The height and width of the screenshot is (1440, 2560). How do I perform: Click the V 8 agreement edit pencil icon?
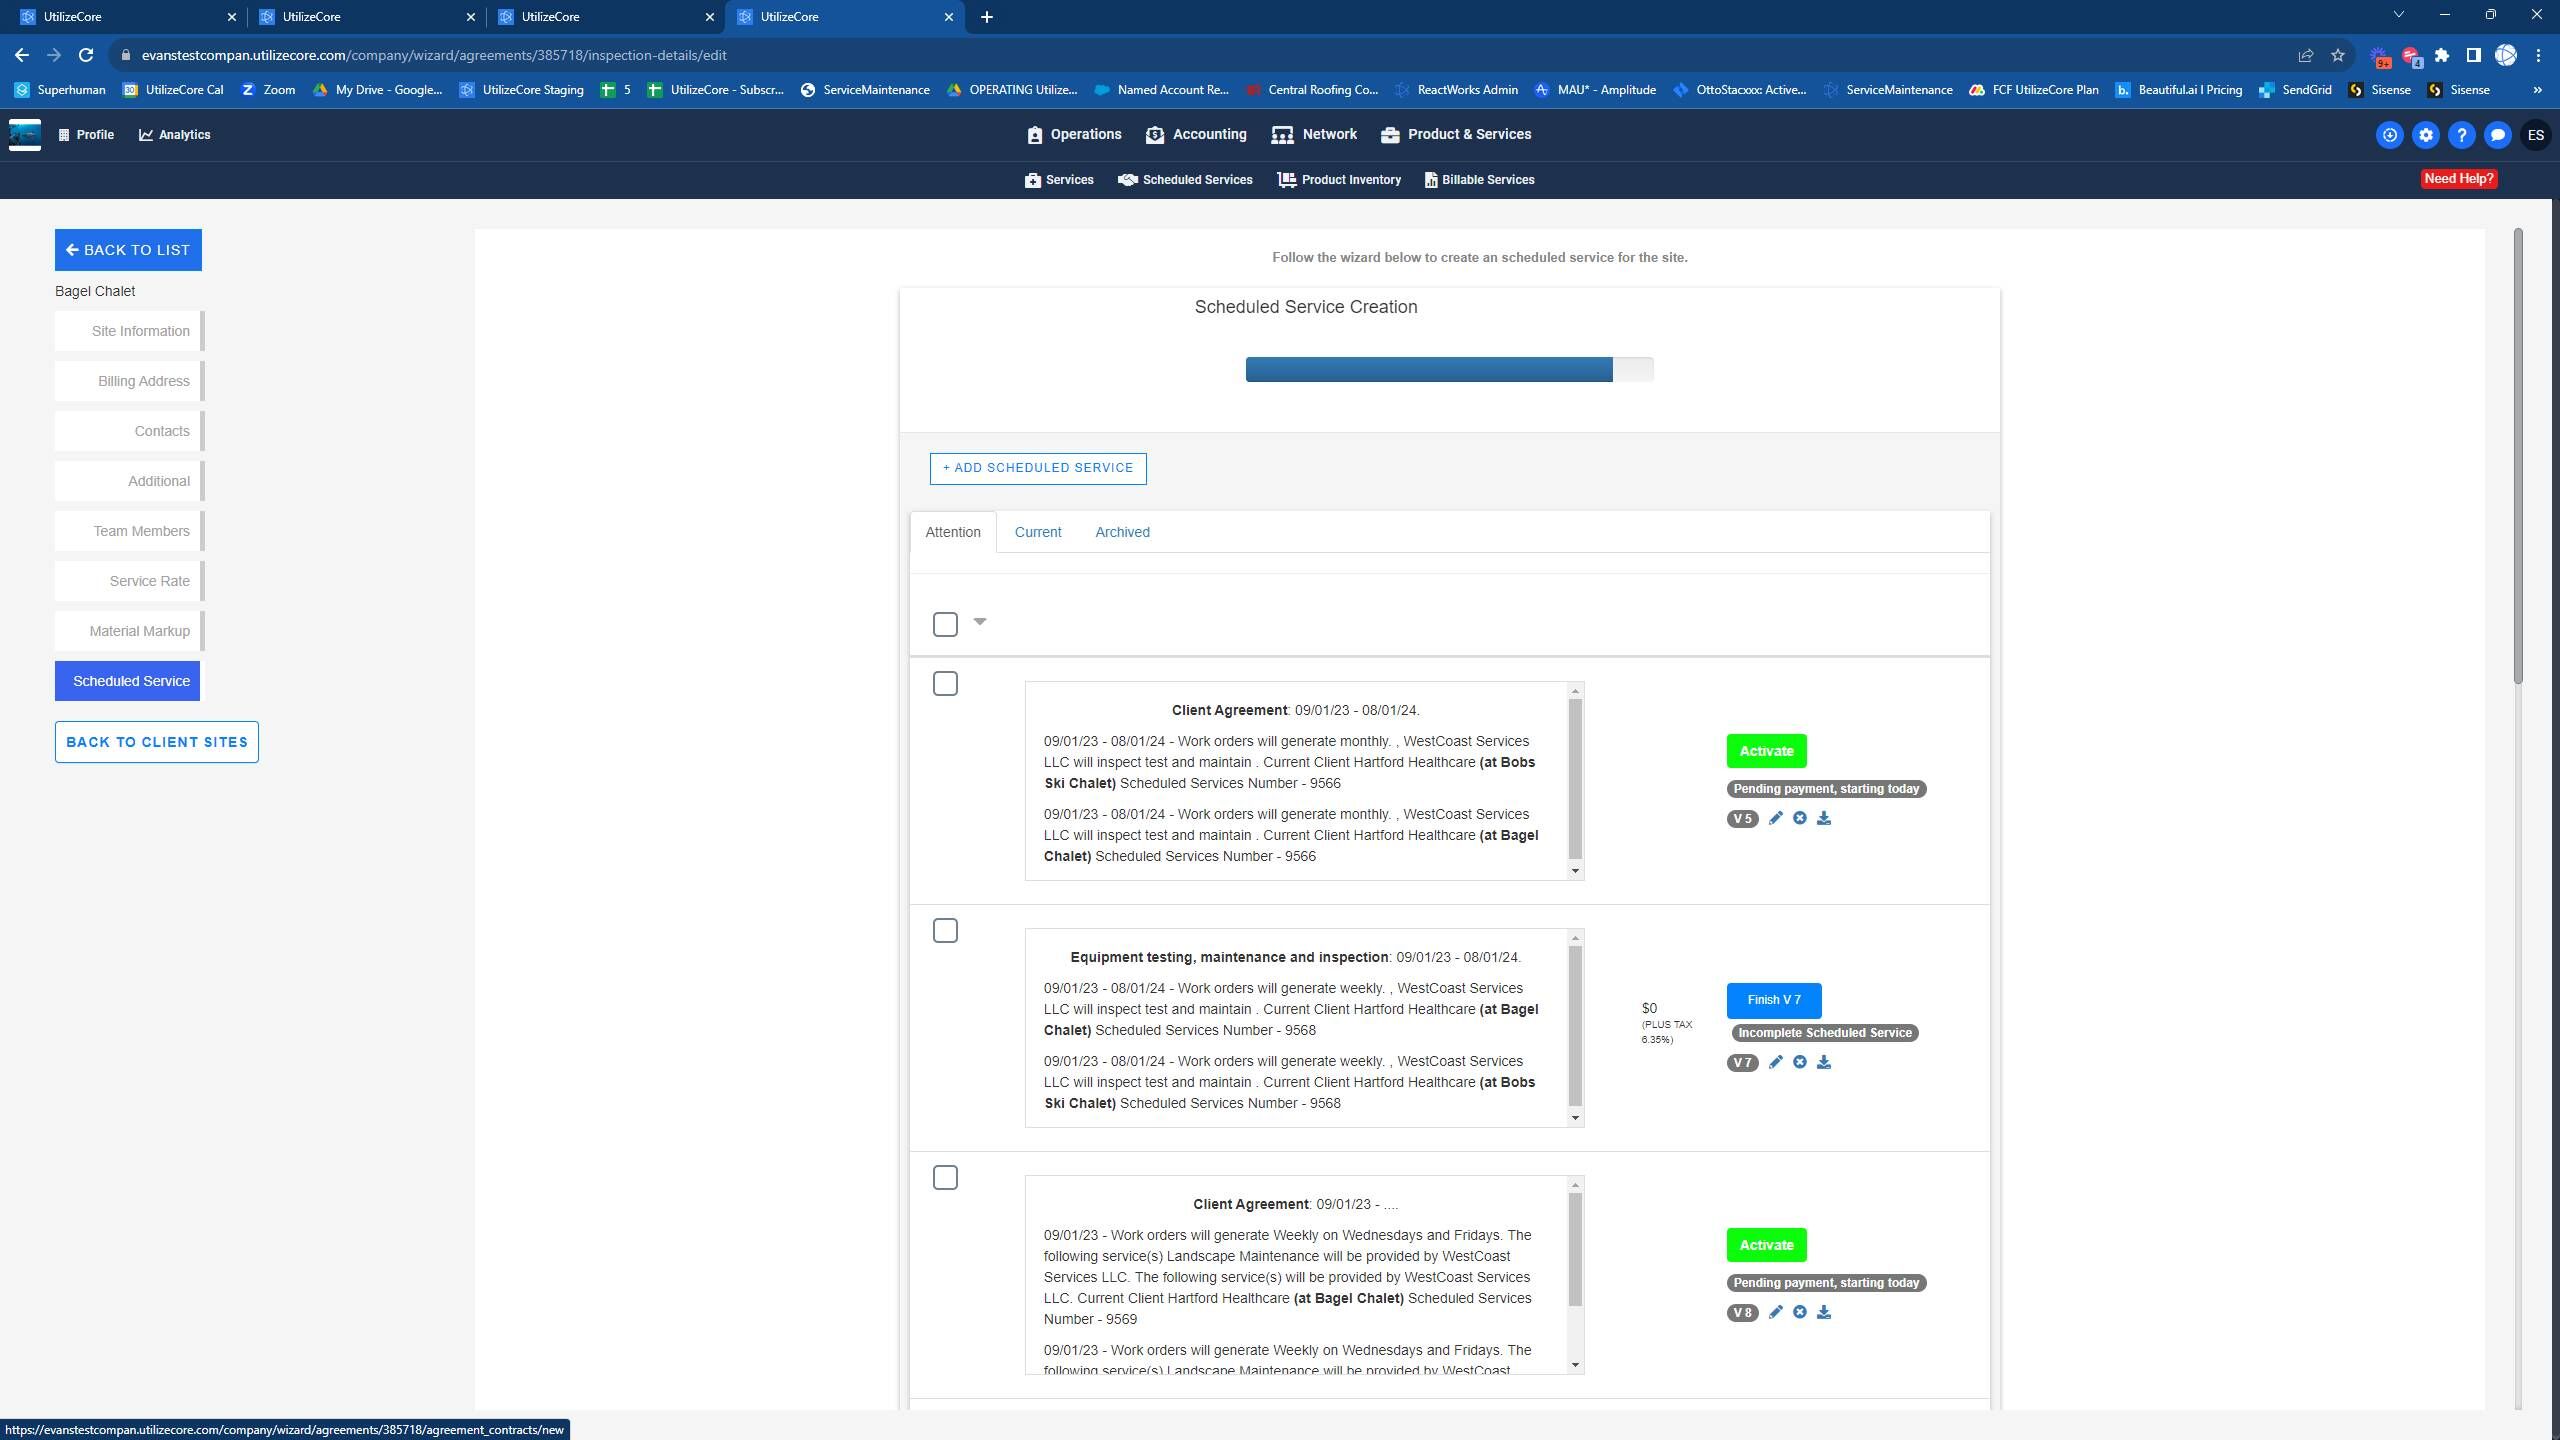pos(1775,1312)
